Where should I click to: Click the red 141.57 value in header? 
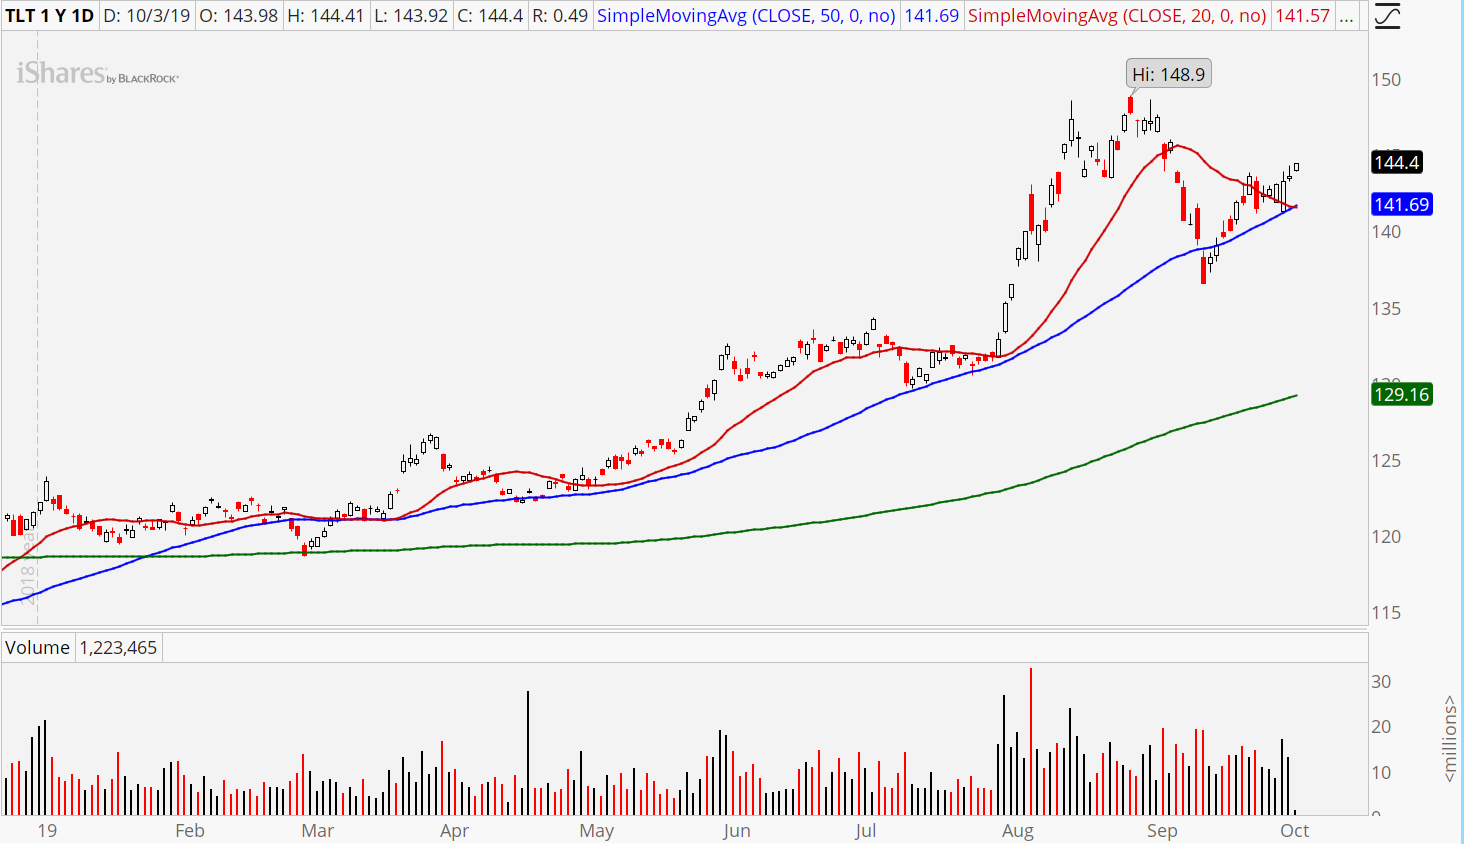click(x=1302, y=16)
